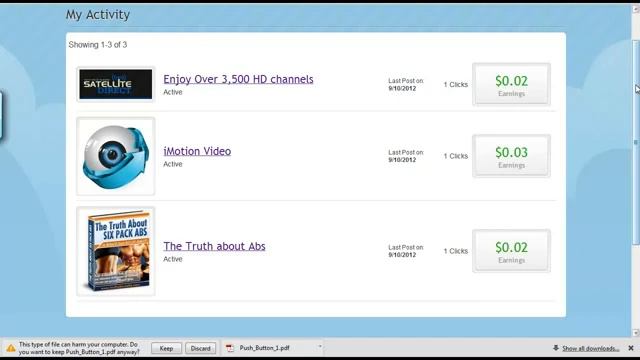
Task: Click the Last Post date for Truth about Abs
Action: click(x=402, y=255)
